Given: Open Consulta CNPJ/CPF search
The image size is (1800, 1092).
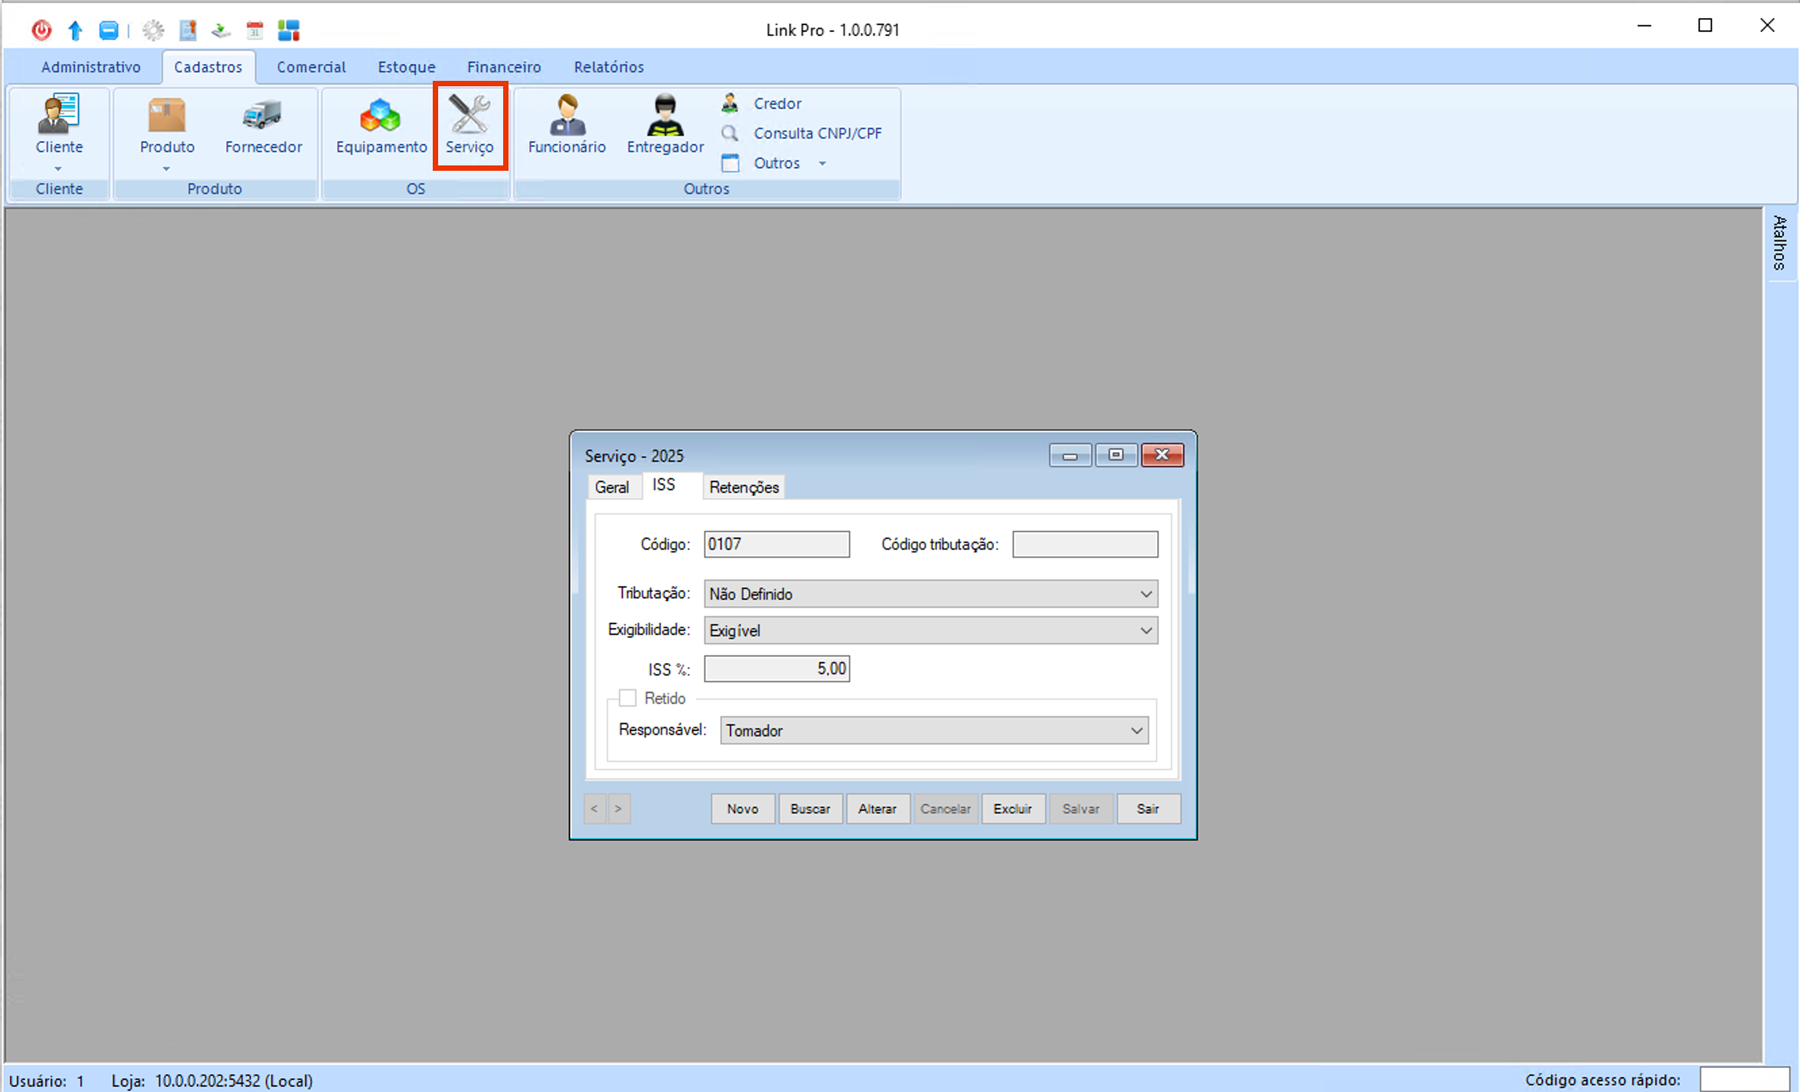Looking at the screenshot, I should pyautogui.click(x=817, y=133).
